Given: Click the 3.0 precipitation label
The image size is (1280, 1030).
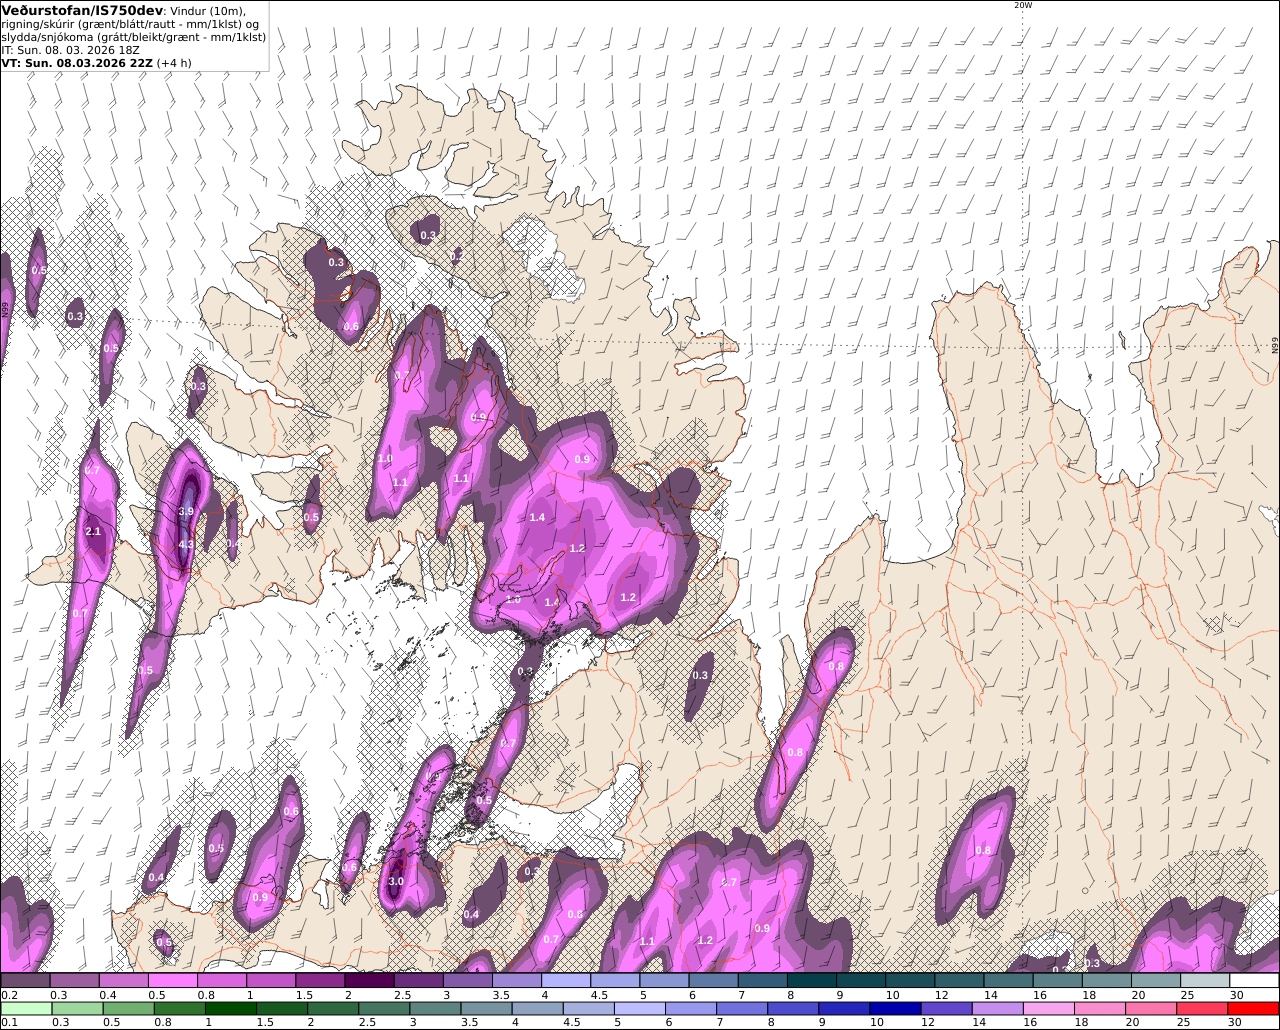Looking at the screenshot, I should click(x=396, y=882).
